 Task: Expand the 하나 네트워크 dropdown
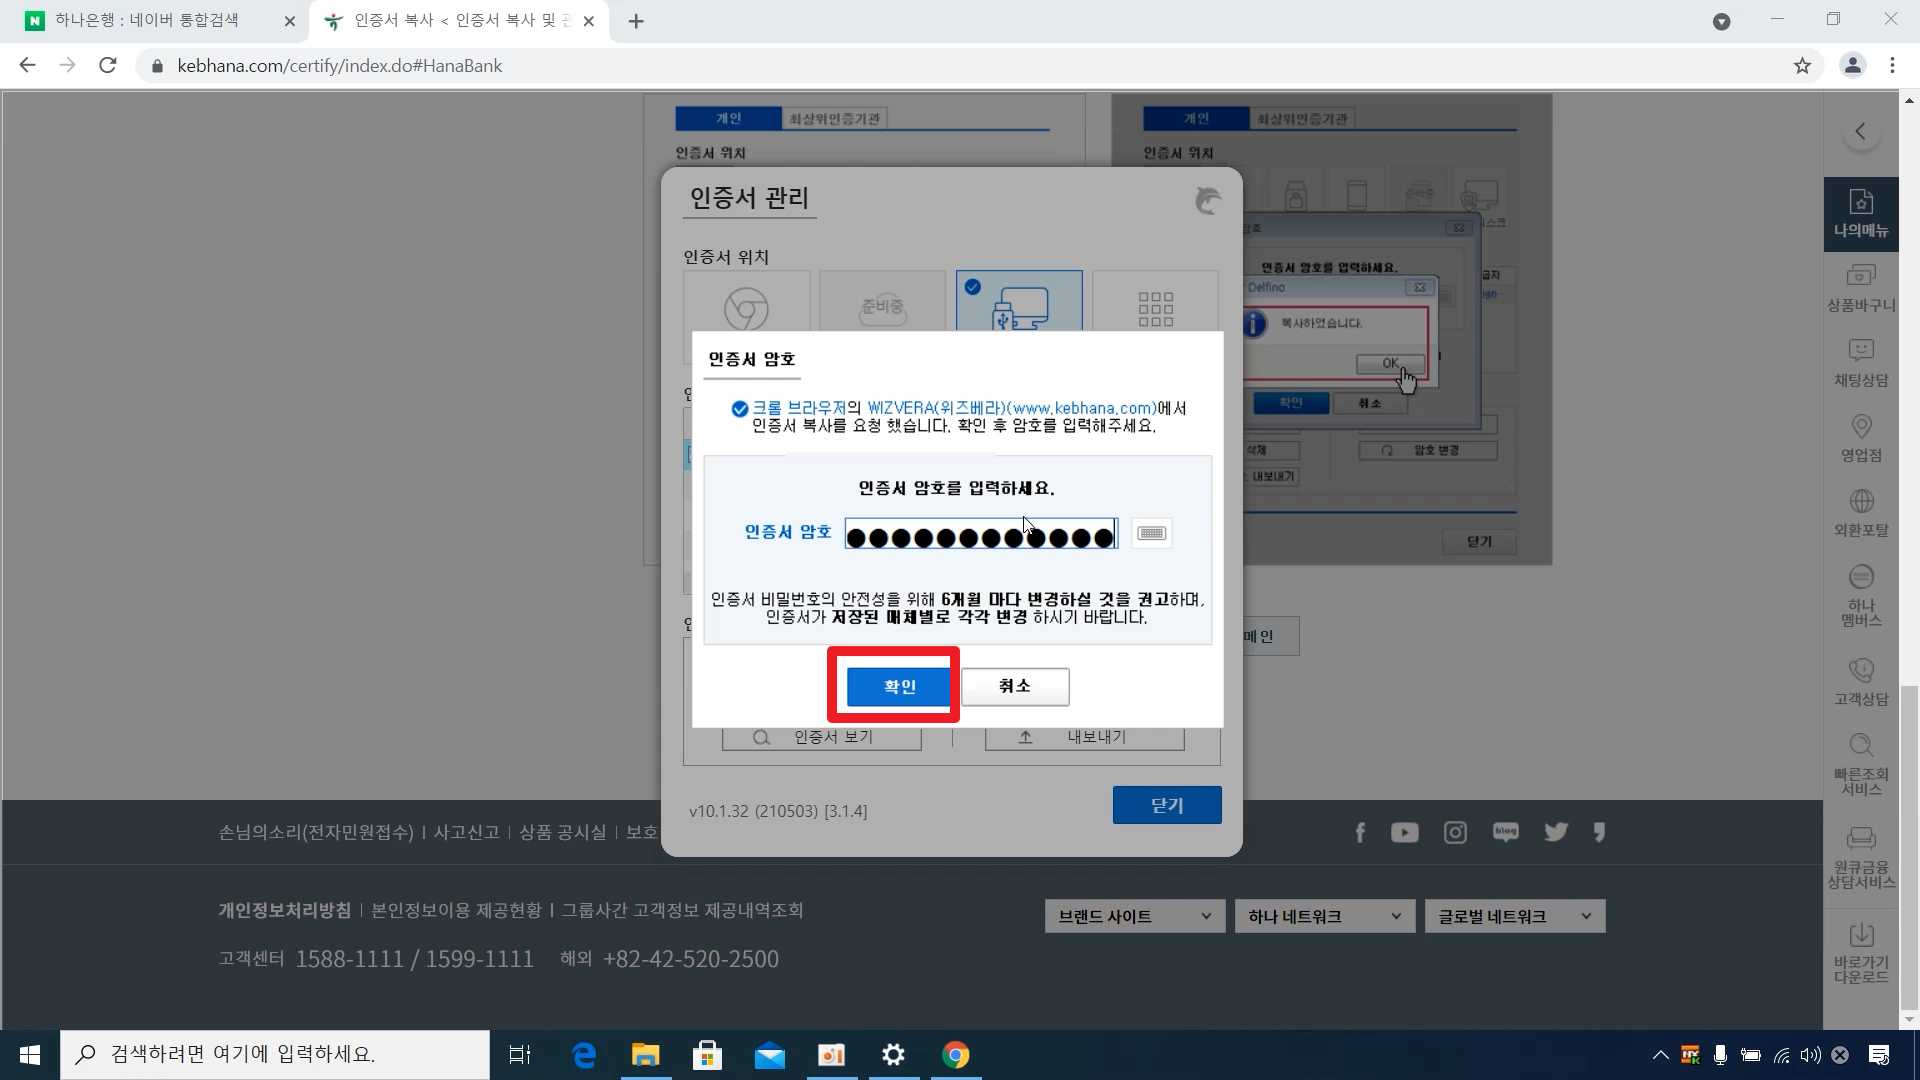click(1324, 916)
